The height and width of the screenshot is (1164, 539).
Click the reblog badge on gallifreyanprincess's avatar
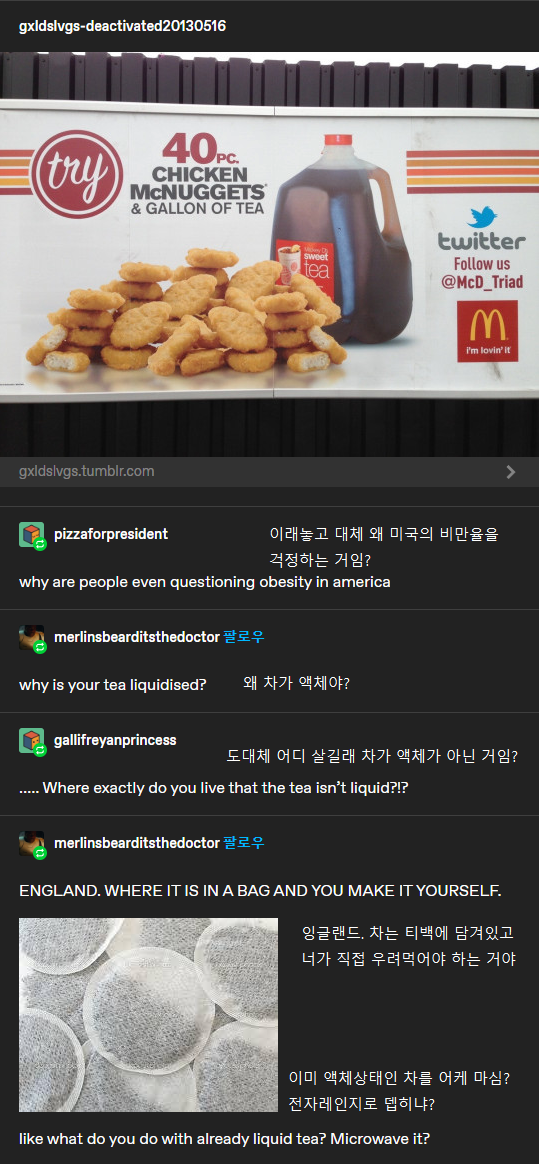point(41,751)
